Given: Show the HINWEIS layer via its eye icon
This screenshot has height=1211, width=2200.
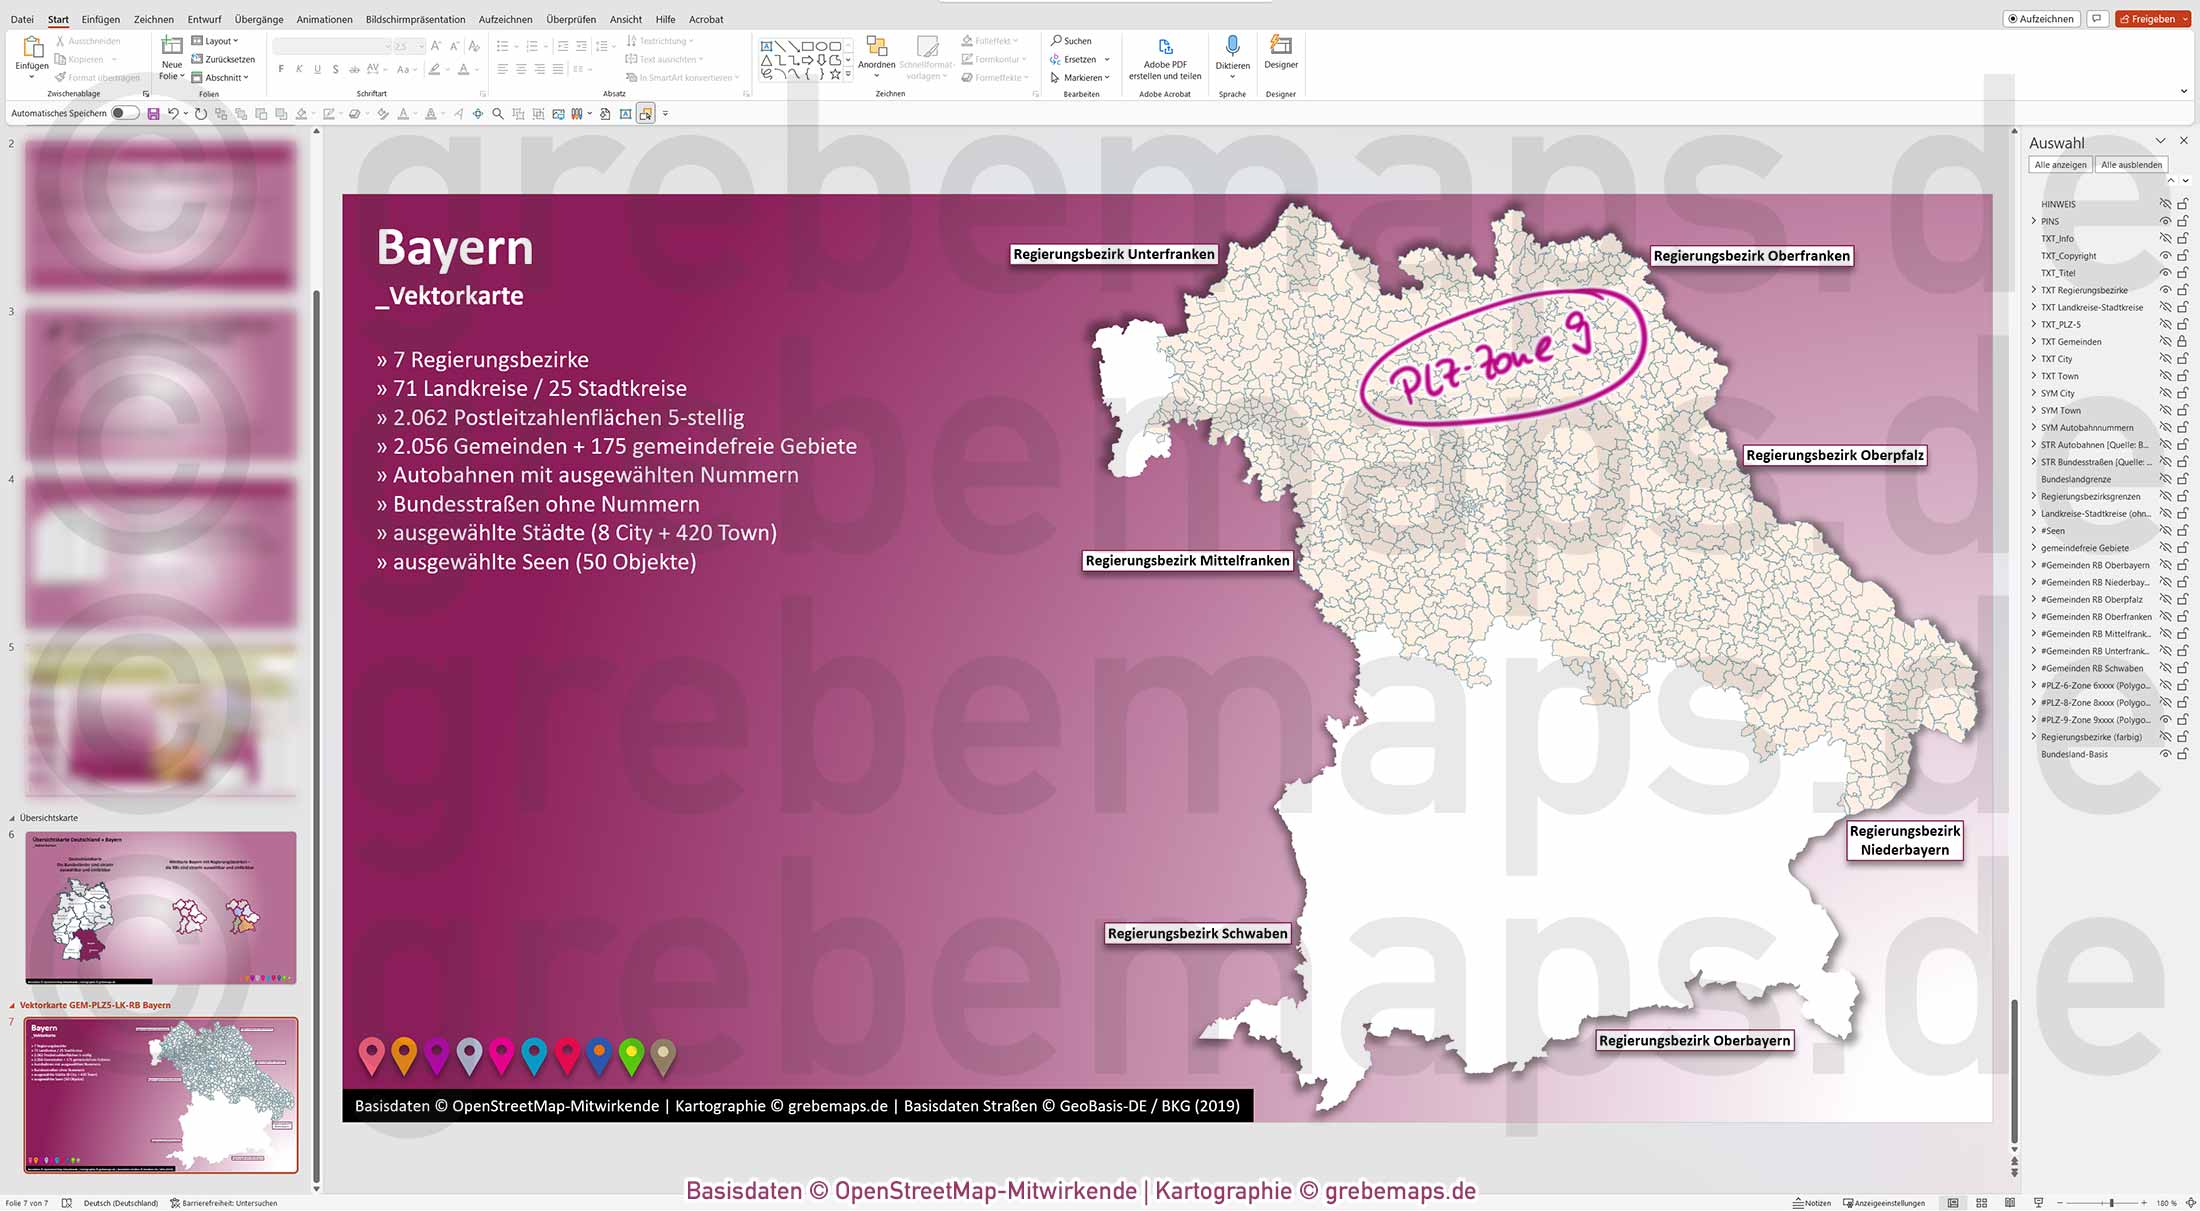Looking at the screenshot, I should pyautogui.click(x=2165, y=204).
